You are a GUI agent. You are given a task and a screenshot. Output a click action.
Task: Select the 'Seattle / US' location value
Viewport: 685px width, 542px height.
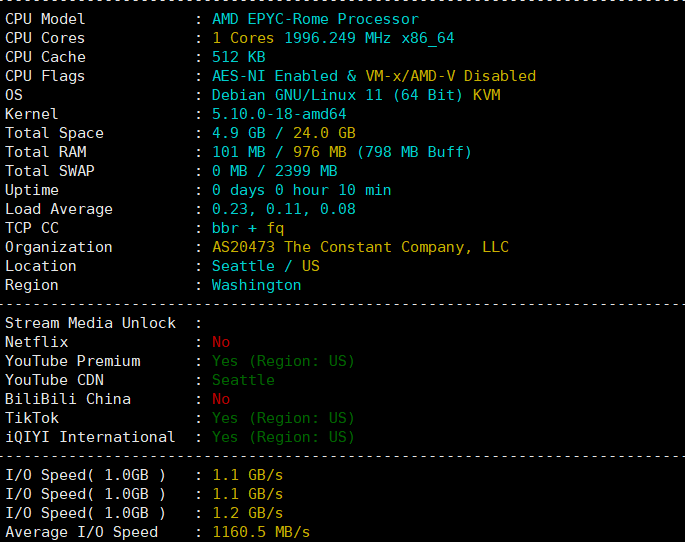pos(266,266)
